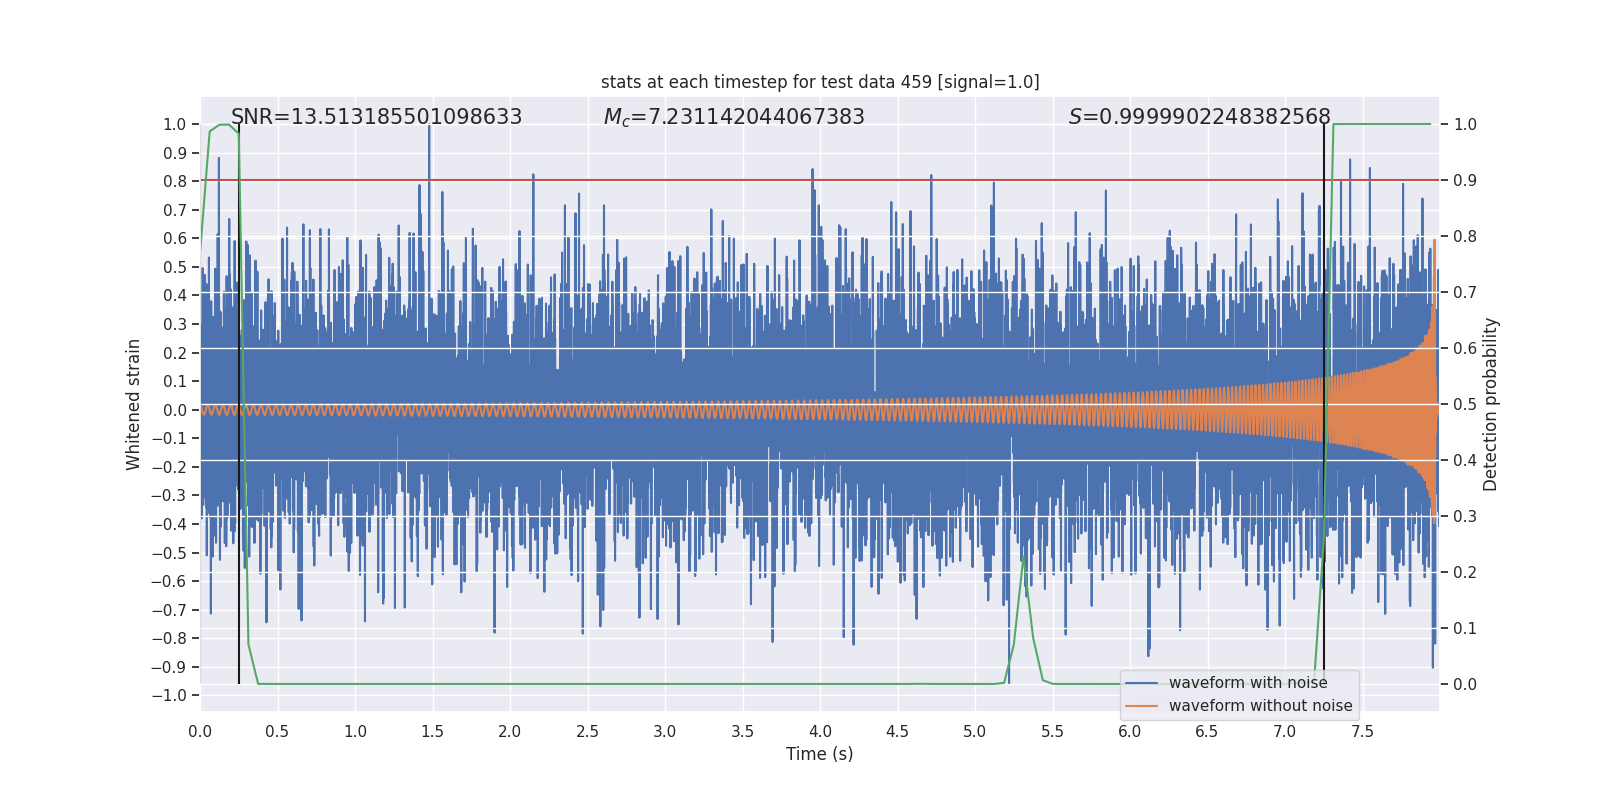The height and width of the screenshot is (800, 1600).
Task: Click the S=0.9999902248382568 annotation
Action: click(x=1199, y=117)
